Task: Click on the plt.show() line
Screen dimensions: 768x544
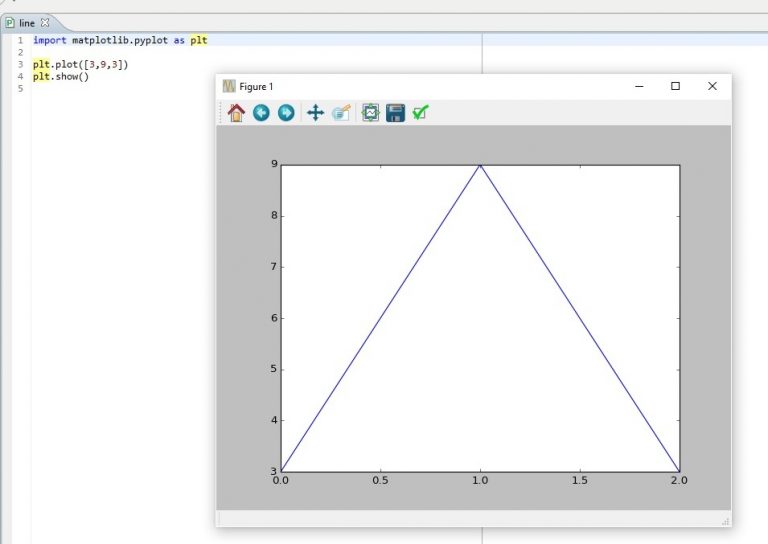Action: click(60, 76)
